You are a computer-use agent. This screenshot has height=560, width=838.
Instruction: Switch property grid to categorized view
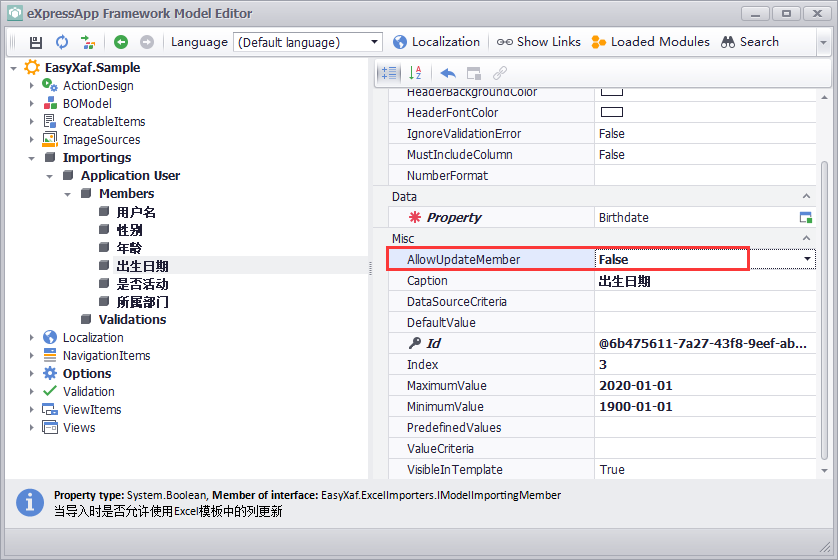(389, 73)
